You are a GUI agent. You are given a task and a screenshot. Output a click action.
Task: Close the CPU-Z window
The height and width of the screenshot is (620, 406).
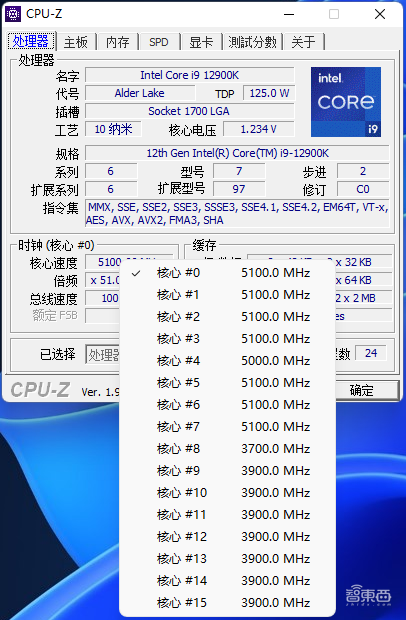click(x=380, y=14)
